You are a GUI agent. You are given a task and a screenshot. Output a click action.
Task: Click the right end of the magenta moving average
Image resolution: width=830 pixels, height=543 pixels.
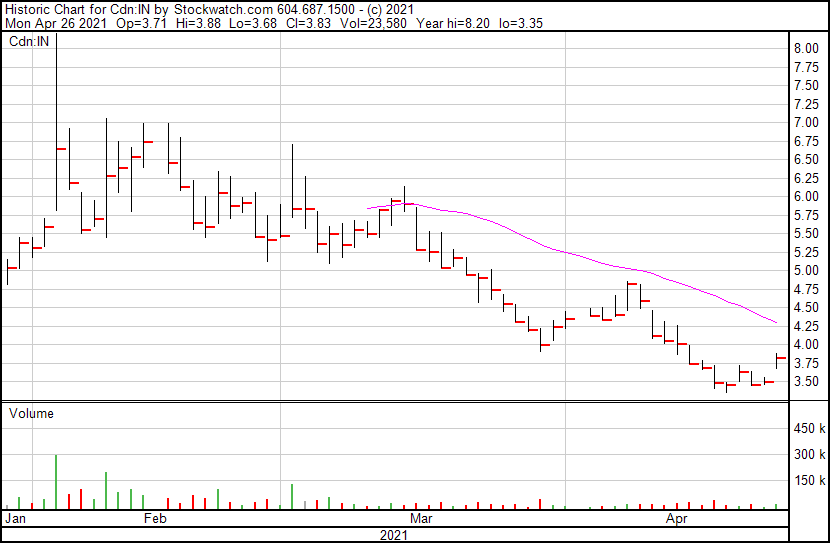click(776, 322)
